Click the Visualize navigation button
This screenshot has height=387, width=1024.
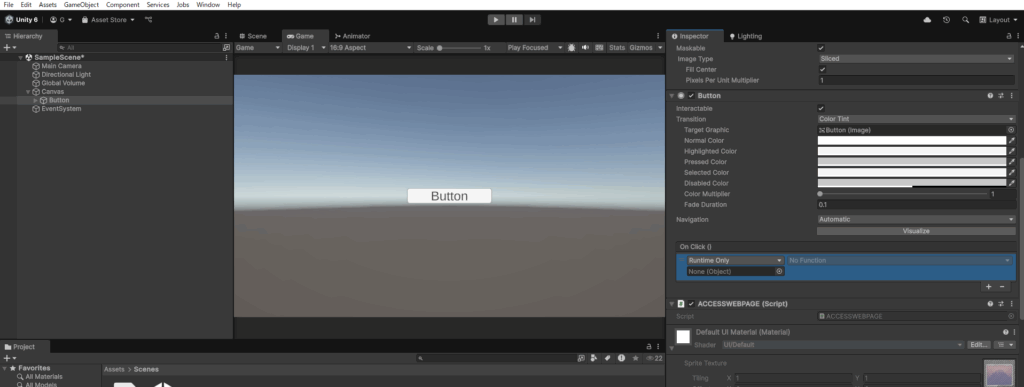916,231
